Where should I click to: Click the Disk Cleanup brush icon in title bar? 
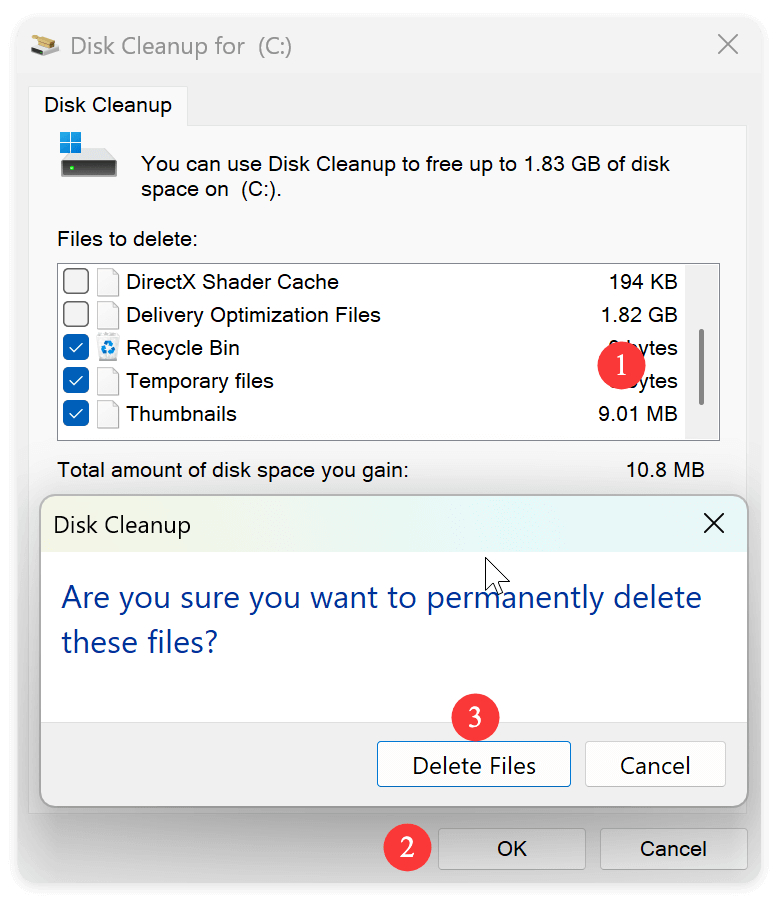(x=44, y=45)
